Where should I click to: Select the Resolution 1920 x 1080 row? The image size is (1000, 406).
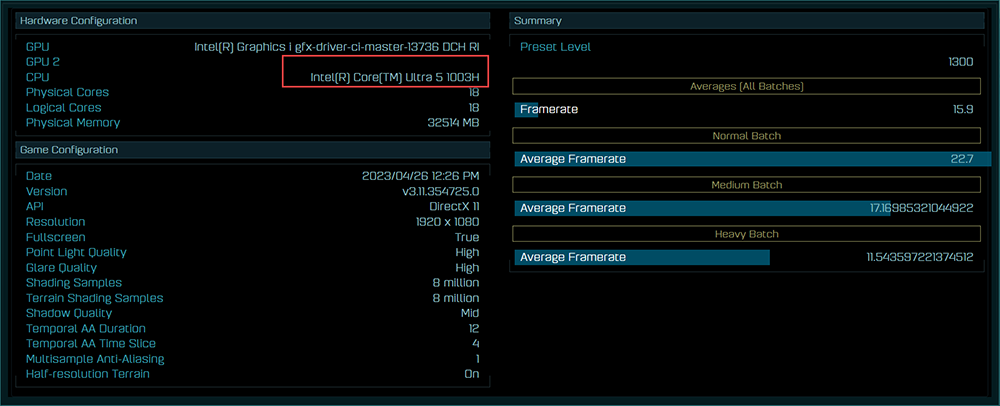tap(252, 222)
